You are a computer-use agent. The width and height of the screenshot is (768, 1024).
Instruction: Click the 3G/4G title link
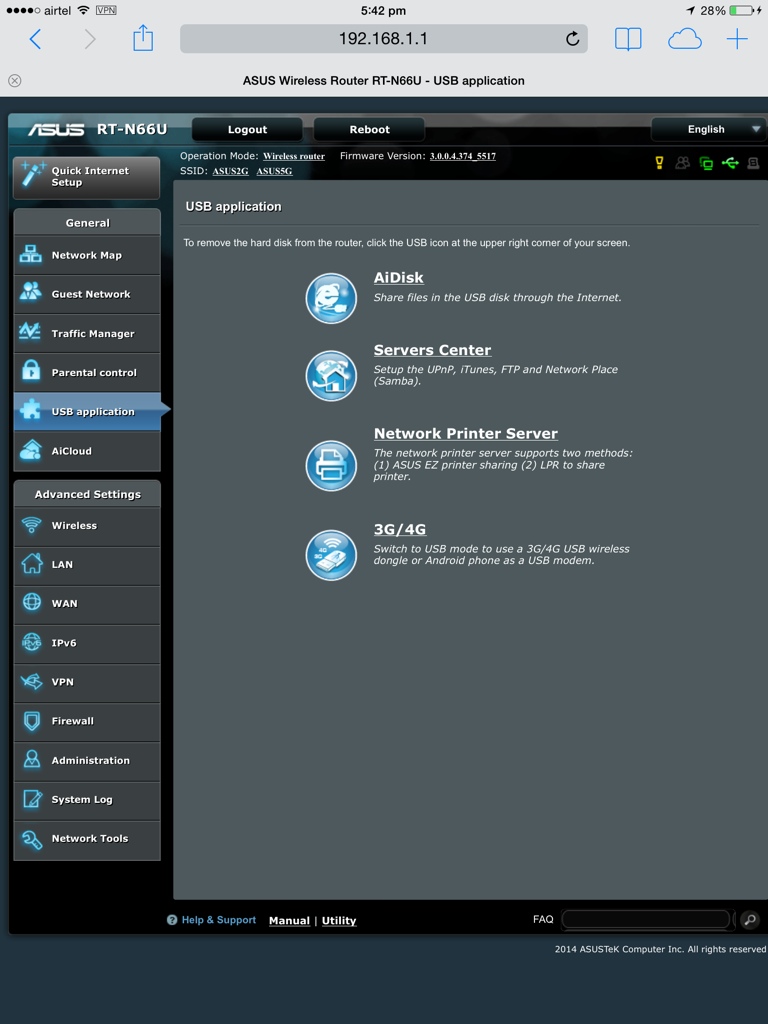[400, 530]
